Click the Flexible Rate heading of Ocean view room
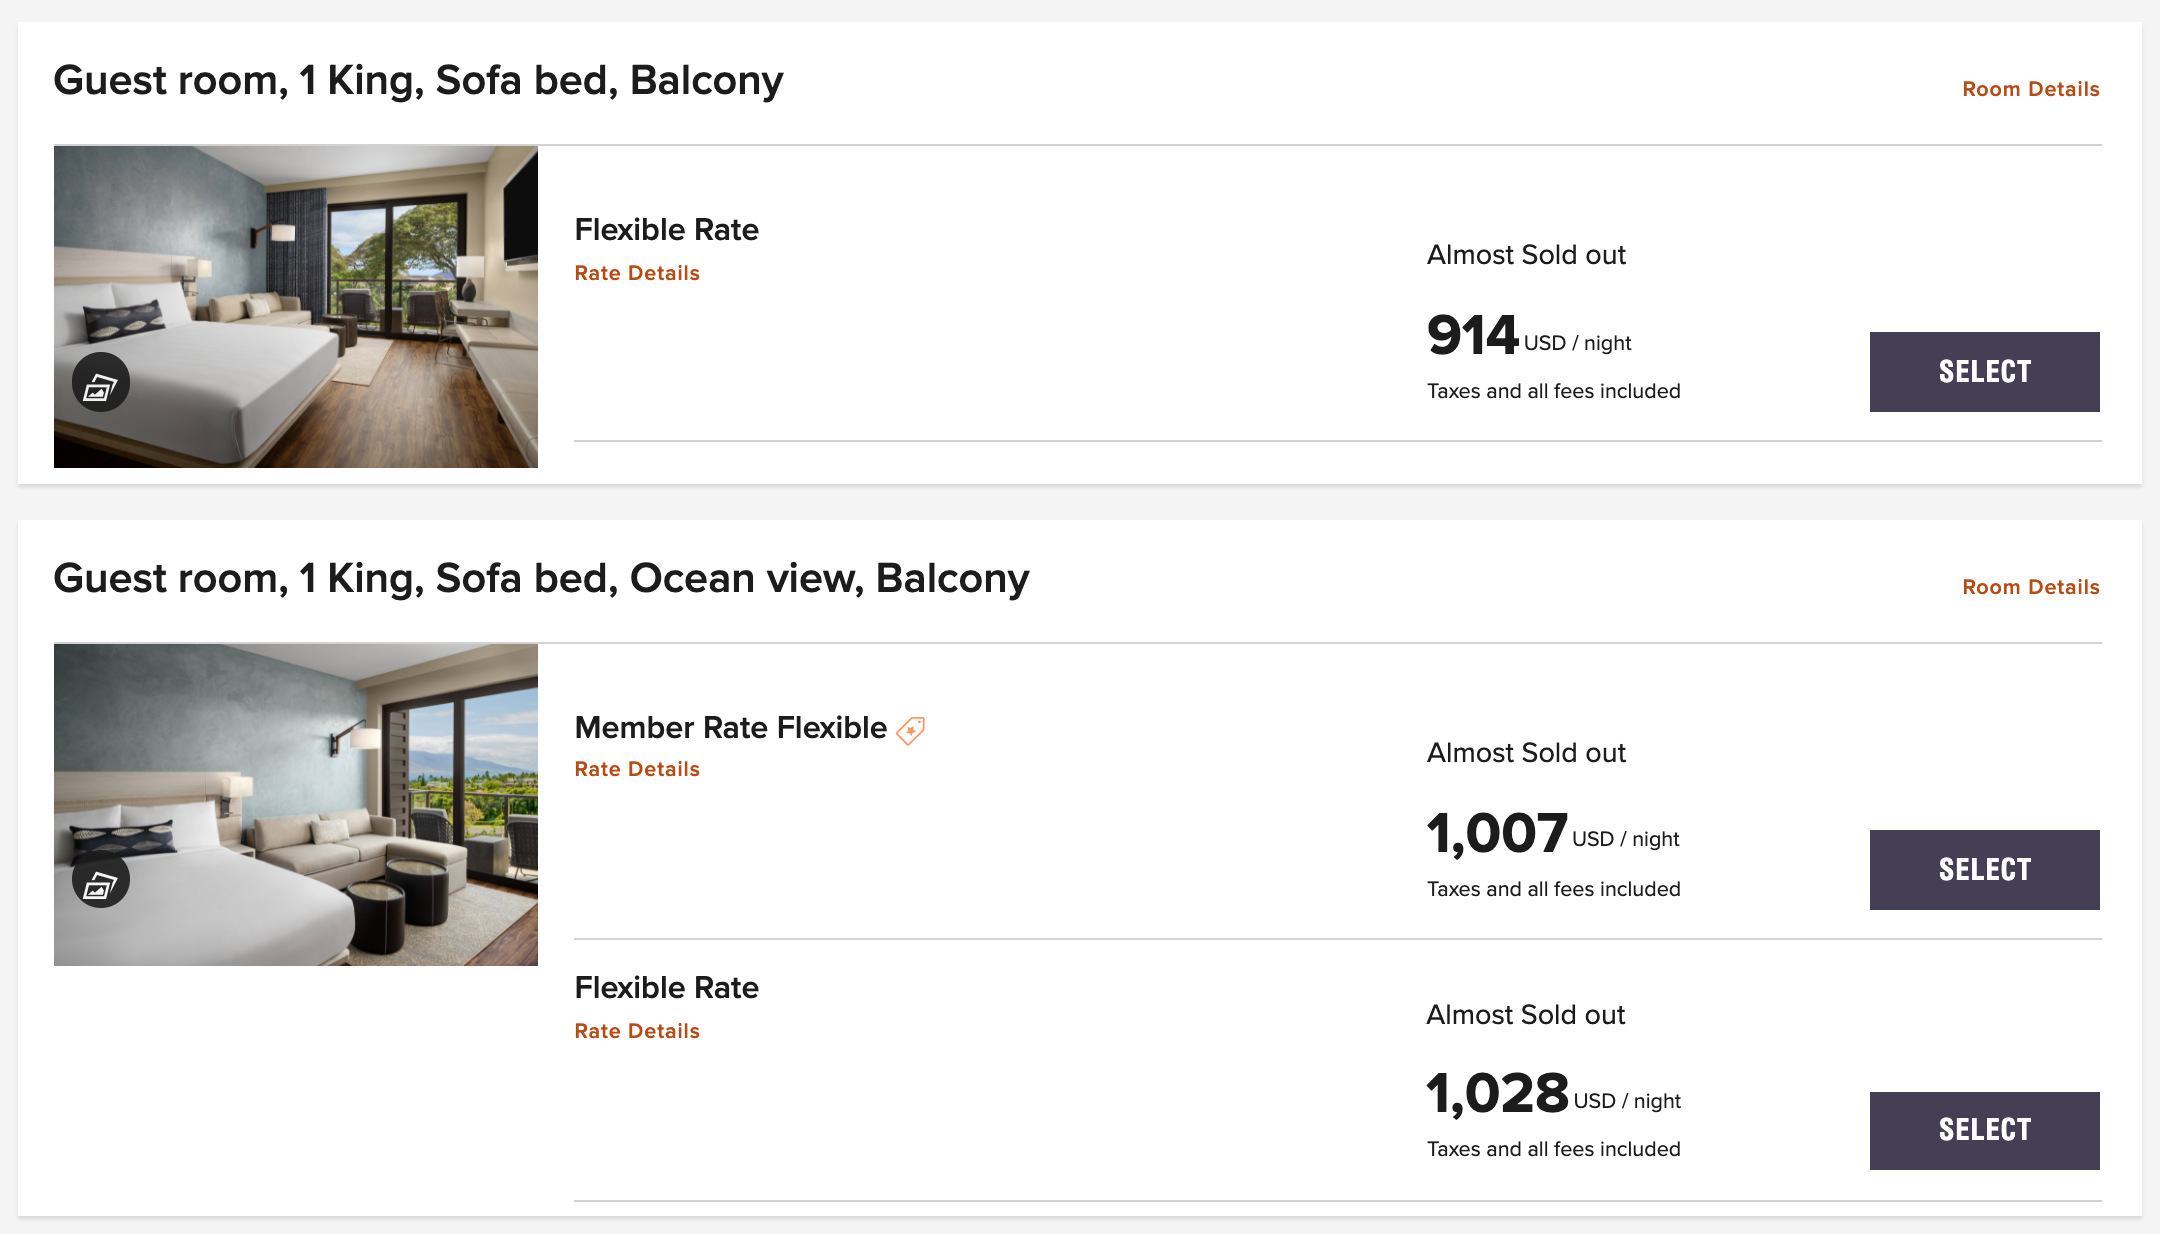The height and width of the screenshot is (1234, 2160). click(x=666, y=988)
